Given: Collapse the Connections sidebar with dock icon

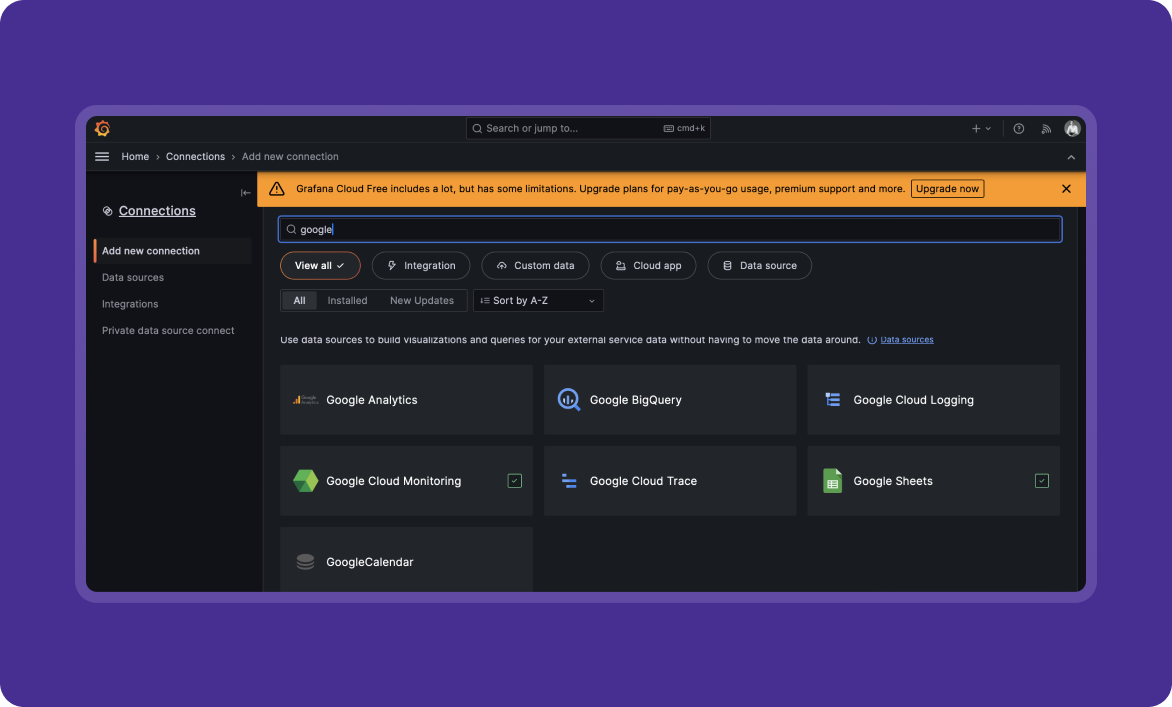Looking at the screenshot, I should [246, 193].
